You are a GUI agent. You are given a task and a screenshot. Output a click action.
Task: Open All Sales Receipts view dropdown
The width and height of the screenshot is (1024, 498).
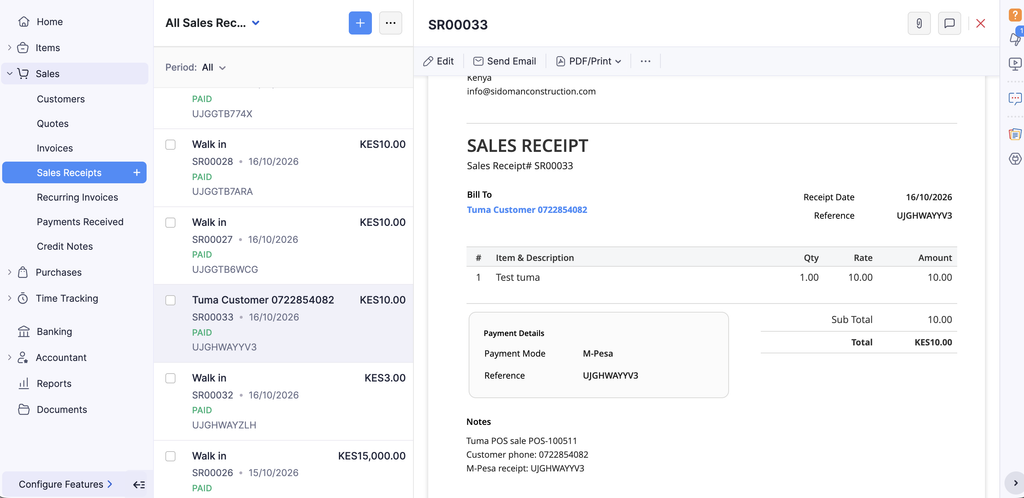click(213, 23)
